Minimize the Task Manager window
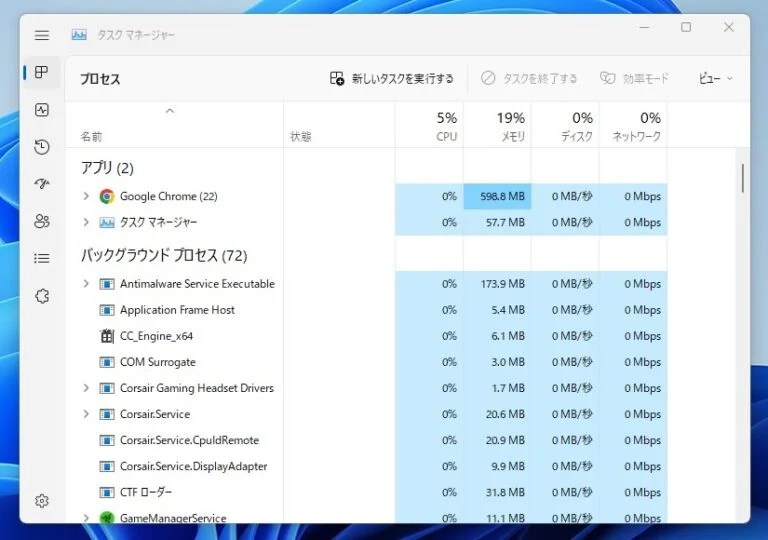Image resolution: width=768 pixels, height=540 pixels. (645, 27)
